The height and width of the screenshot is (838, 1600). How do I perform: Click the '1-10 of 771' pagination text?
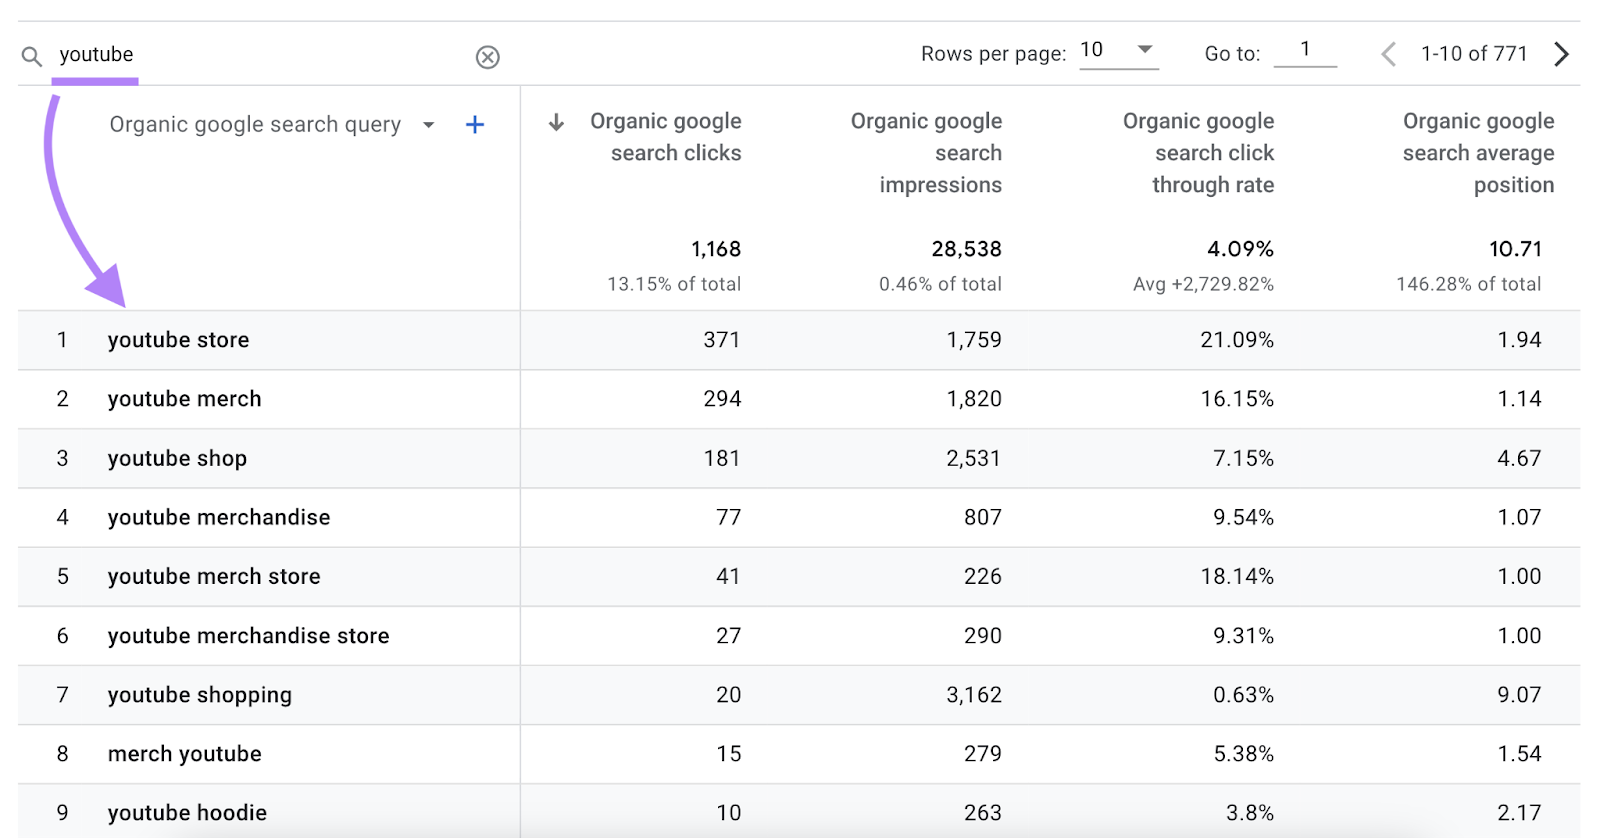tap(1474, 54)
